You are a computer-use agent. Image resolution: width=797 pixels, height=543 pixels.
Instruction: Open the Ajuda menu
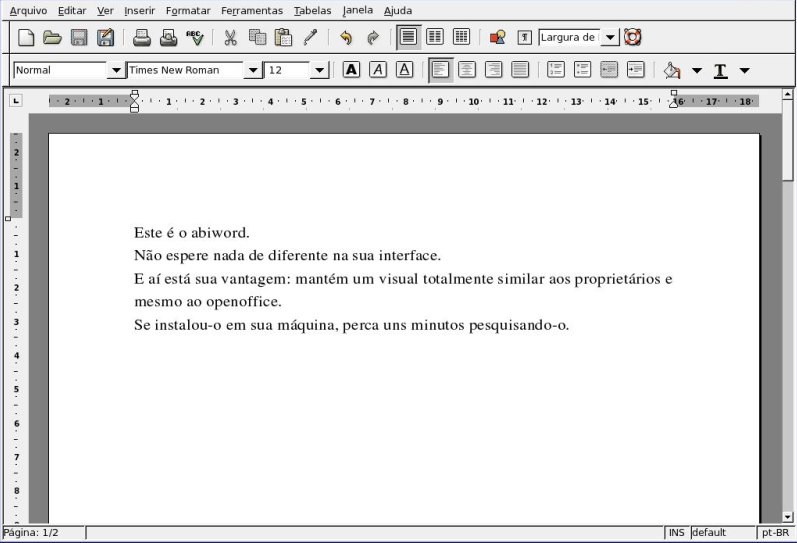(397, 10)
